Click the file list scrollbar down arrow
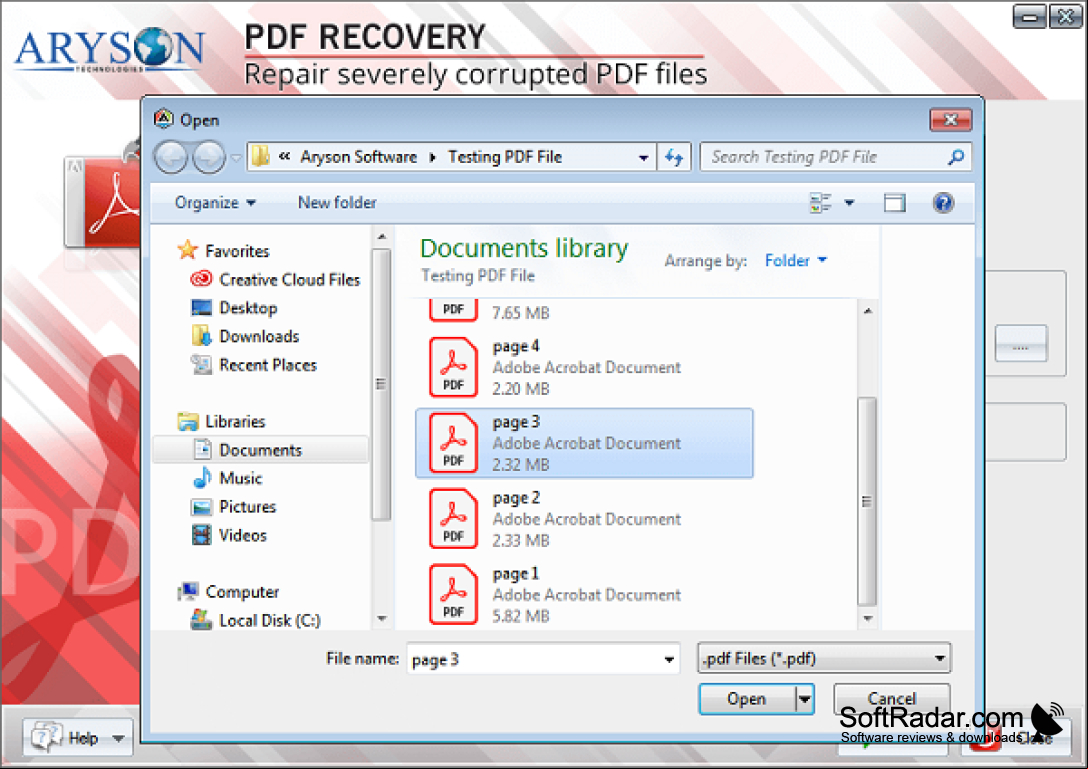1088x769 pixels. (867, 618)
